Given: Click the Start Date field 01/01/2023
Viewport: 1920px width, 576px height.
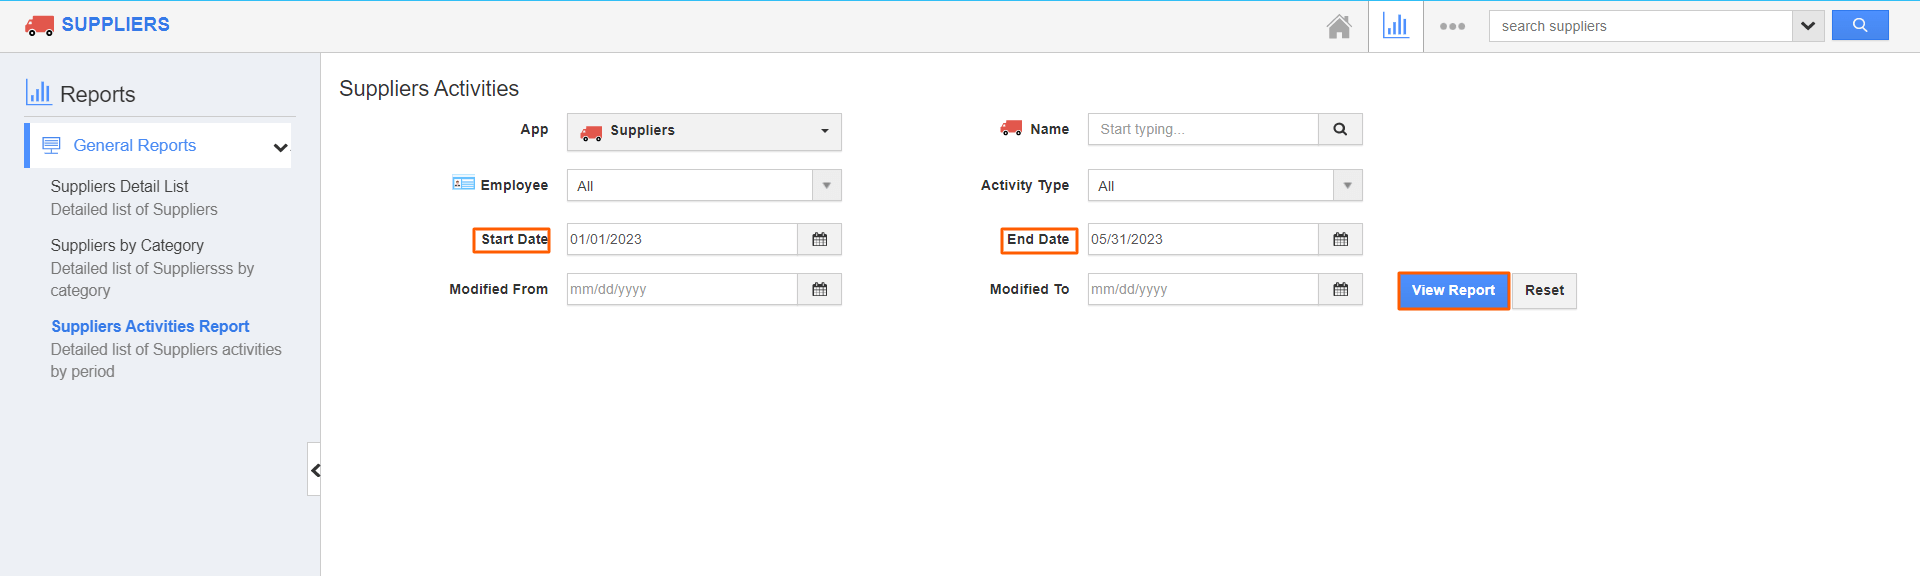Looking at the screenshot, I should [682, 240].
